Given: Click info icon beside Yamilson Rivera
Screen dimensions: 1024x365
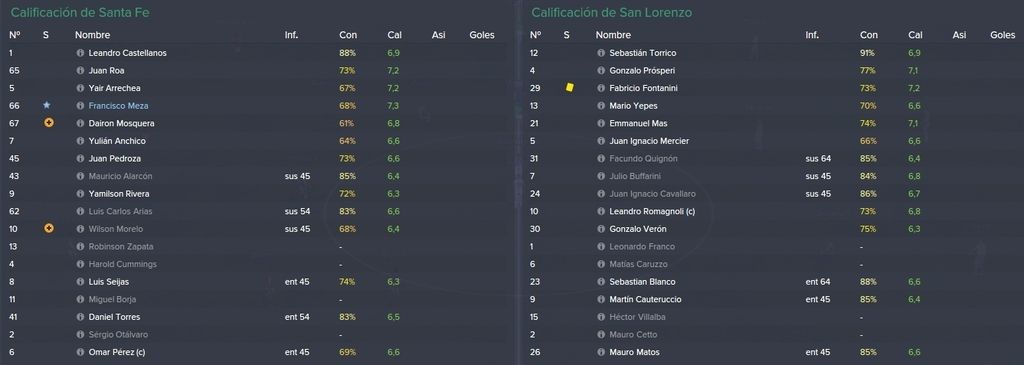Looking at the screenshot, I should click(80, 194).
